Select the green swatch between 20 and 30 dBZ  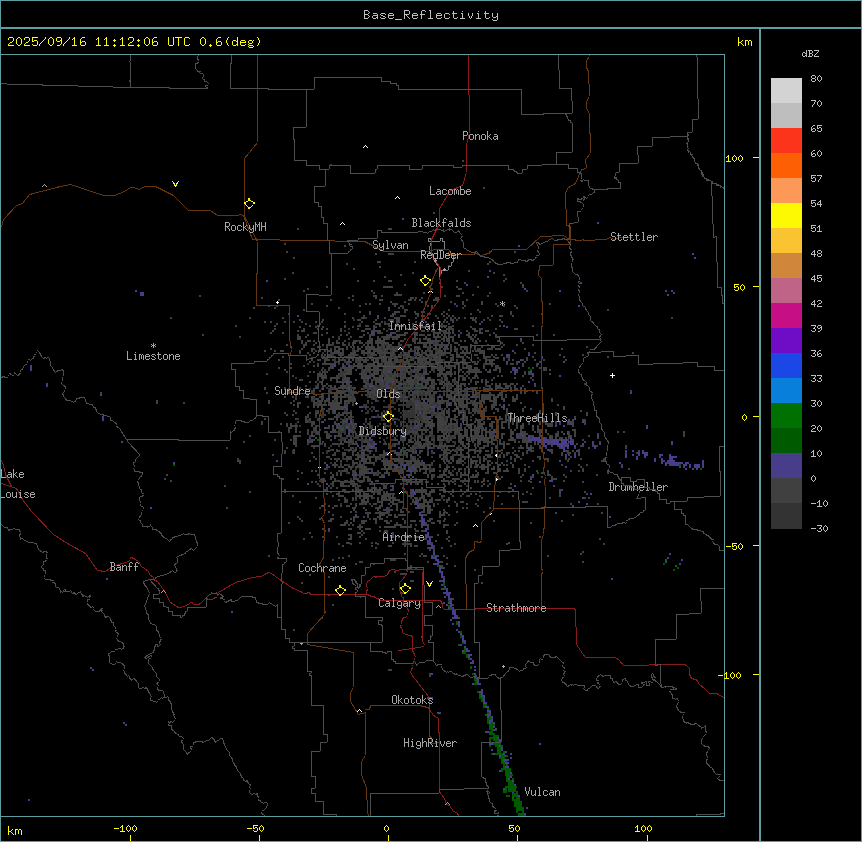point(786,415)
